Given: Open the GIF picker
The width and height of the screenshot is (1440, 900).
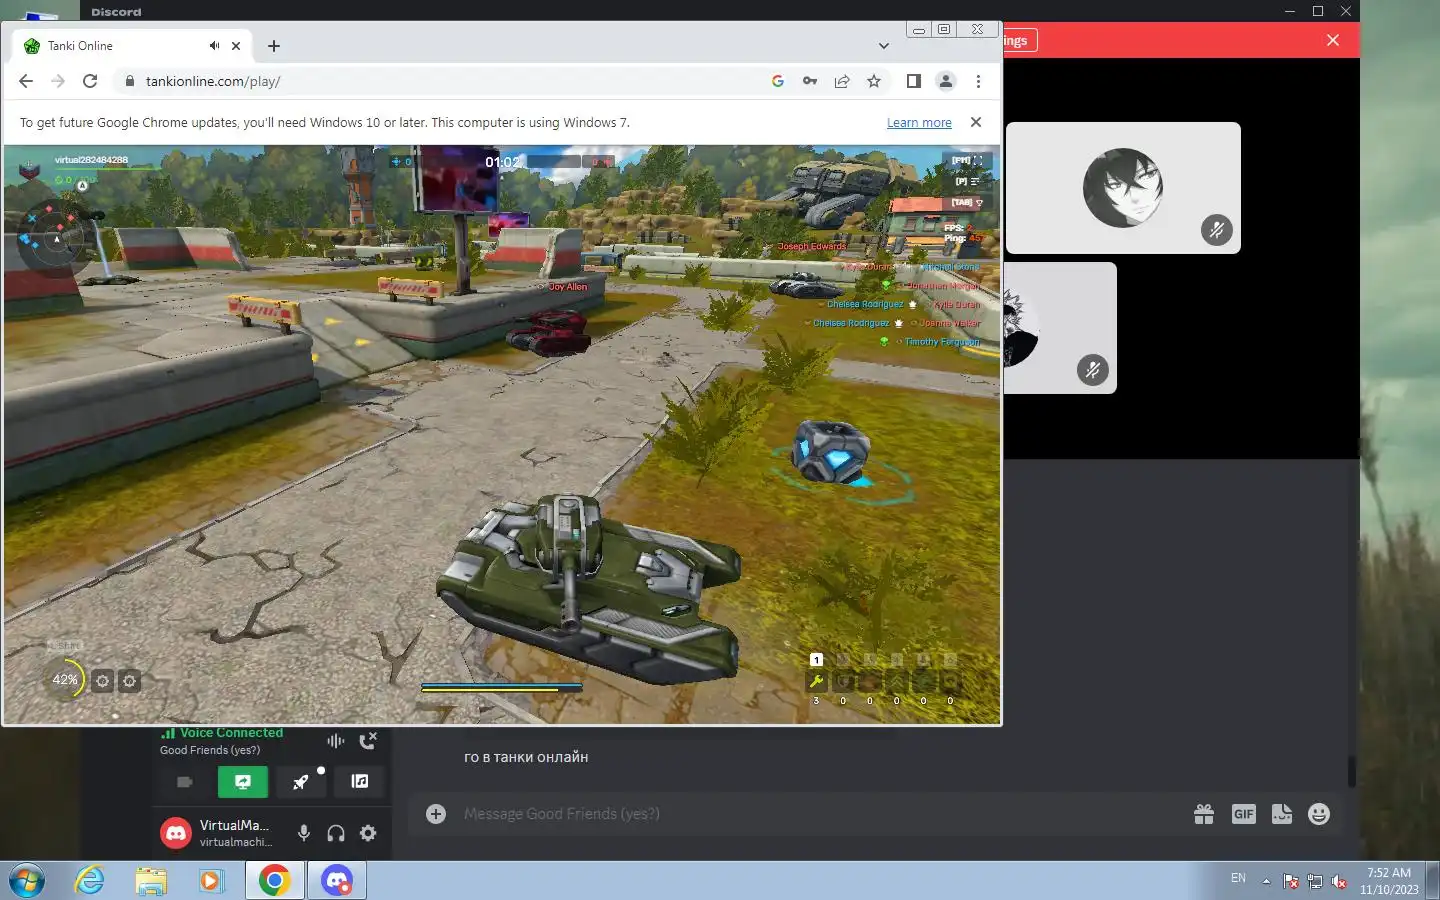Looking at the screenshot, I should pos(1243,814).
